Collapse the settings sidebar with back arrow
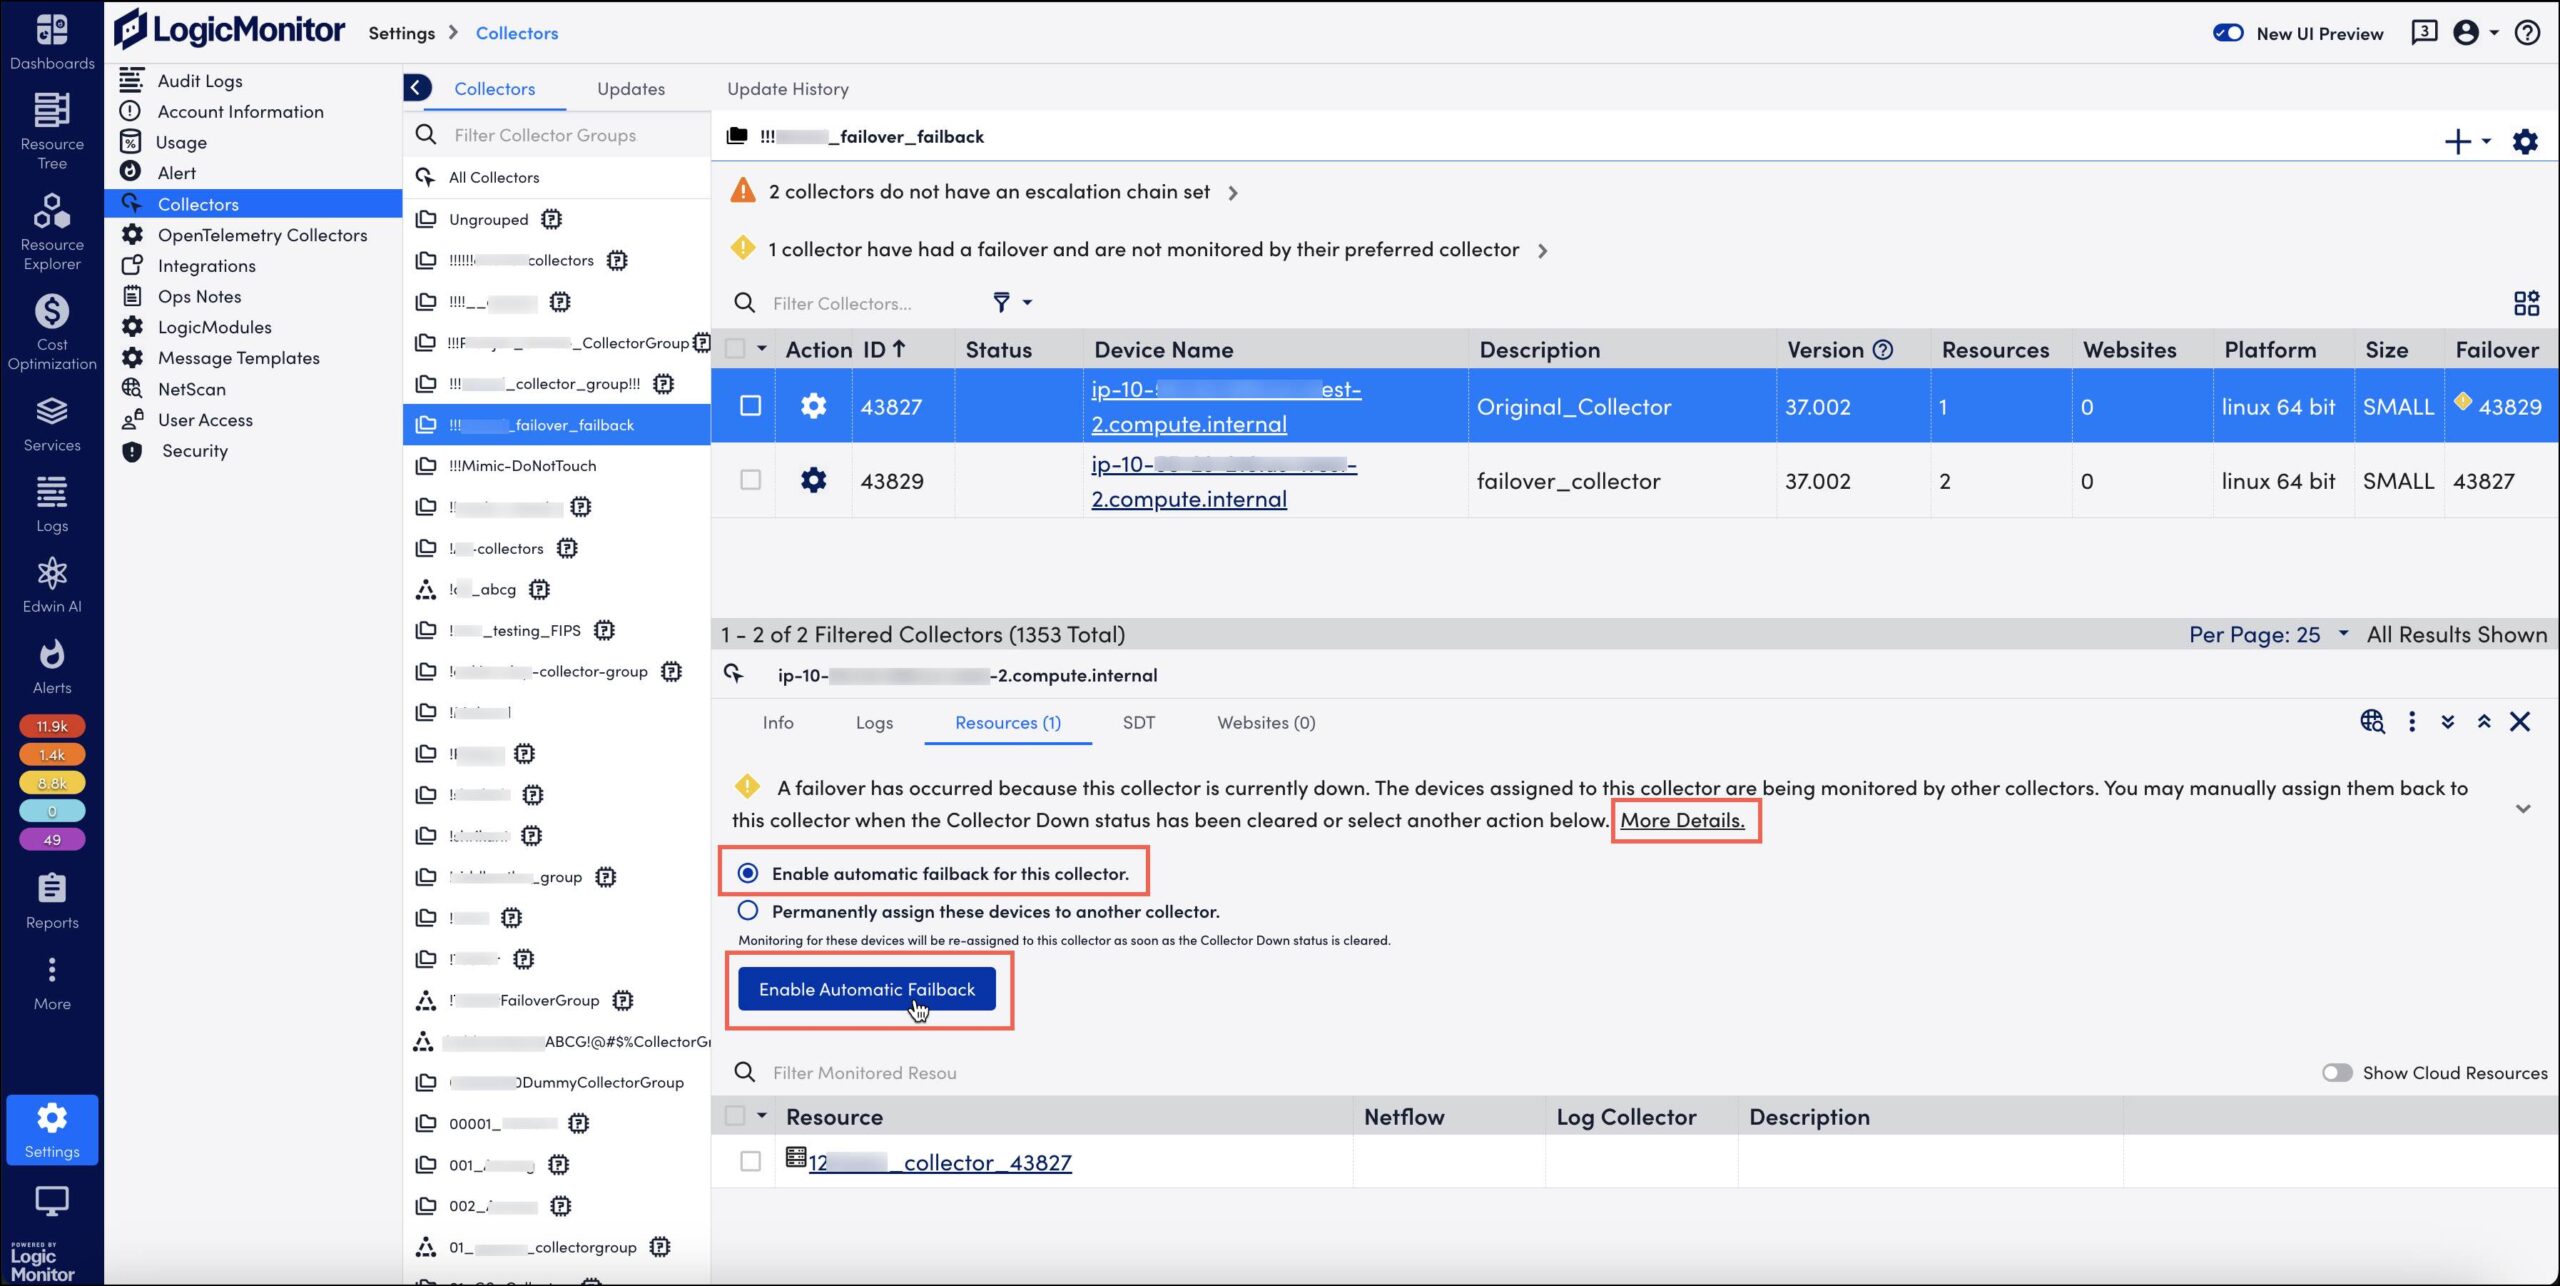Image resolution: width=2560 pixels, height=1286 pixels. [417, 88]
